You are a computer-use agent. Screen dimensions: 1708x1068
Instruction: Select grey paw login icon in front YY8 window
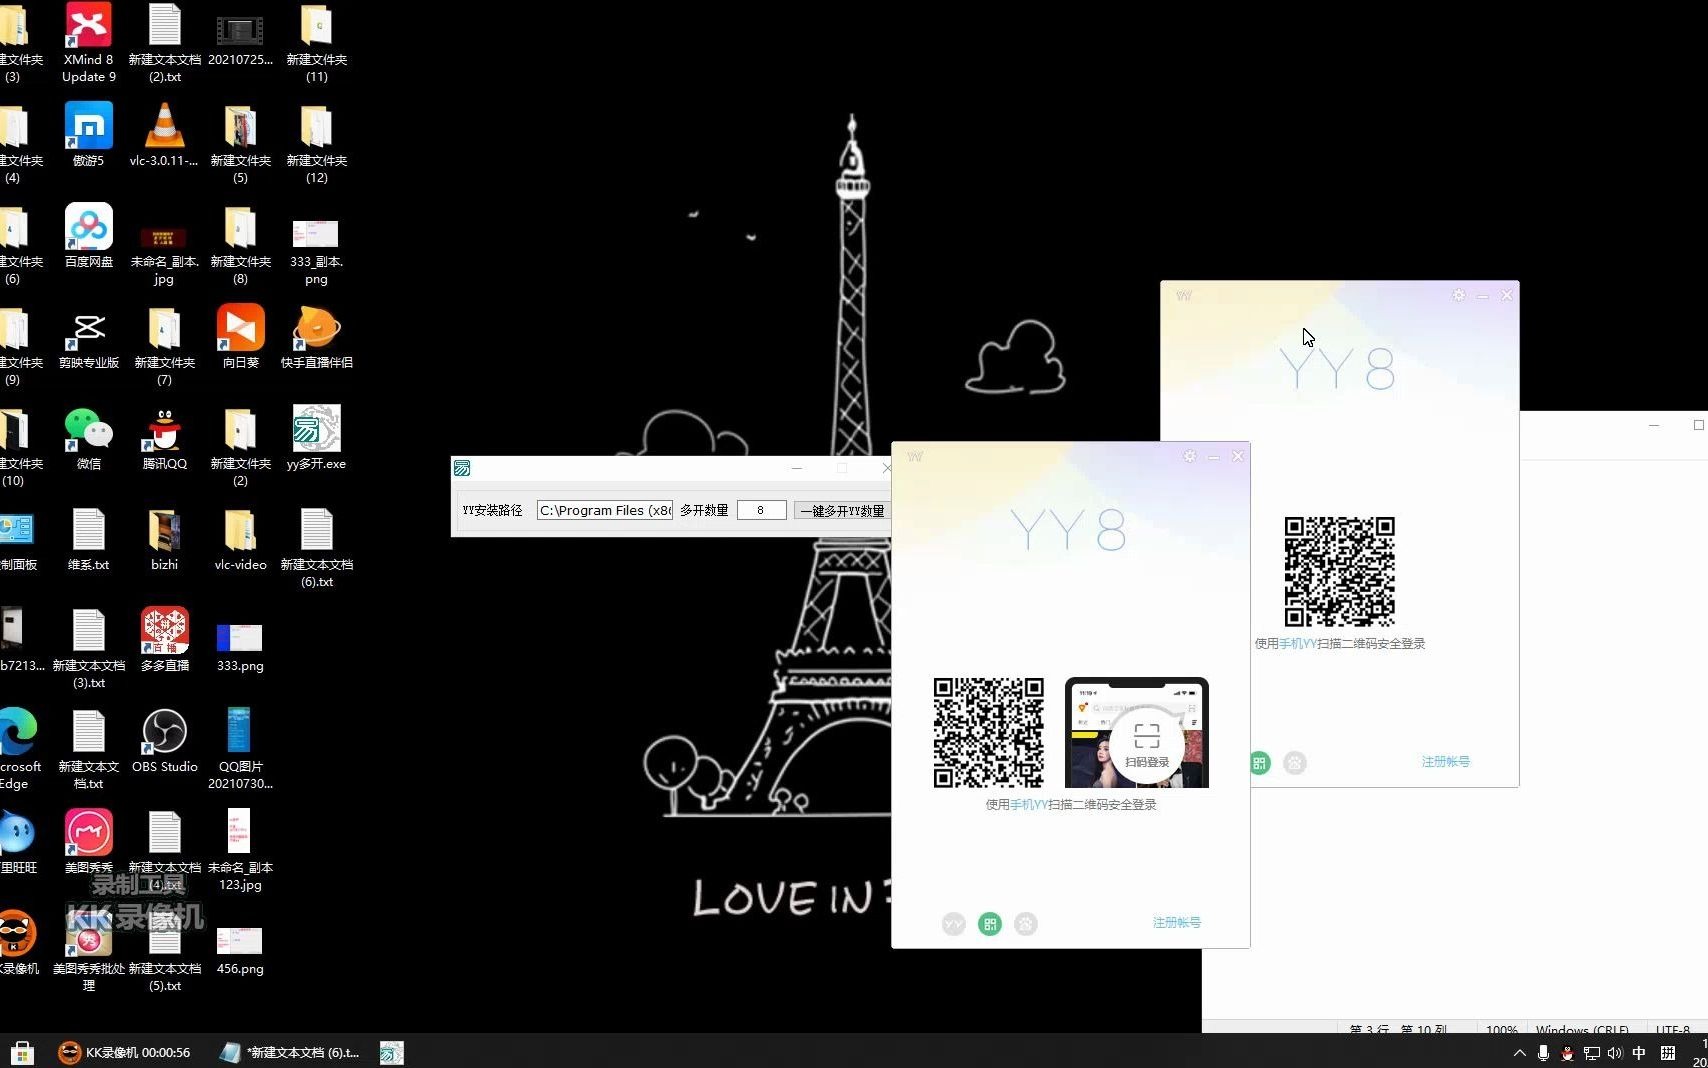coord(1025,924)
